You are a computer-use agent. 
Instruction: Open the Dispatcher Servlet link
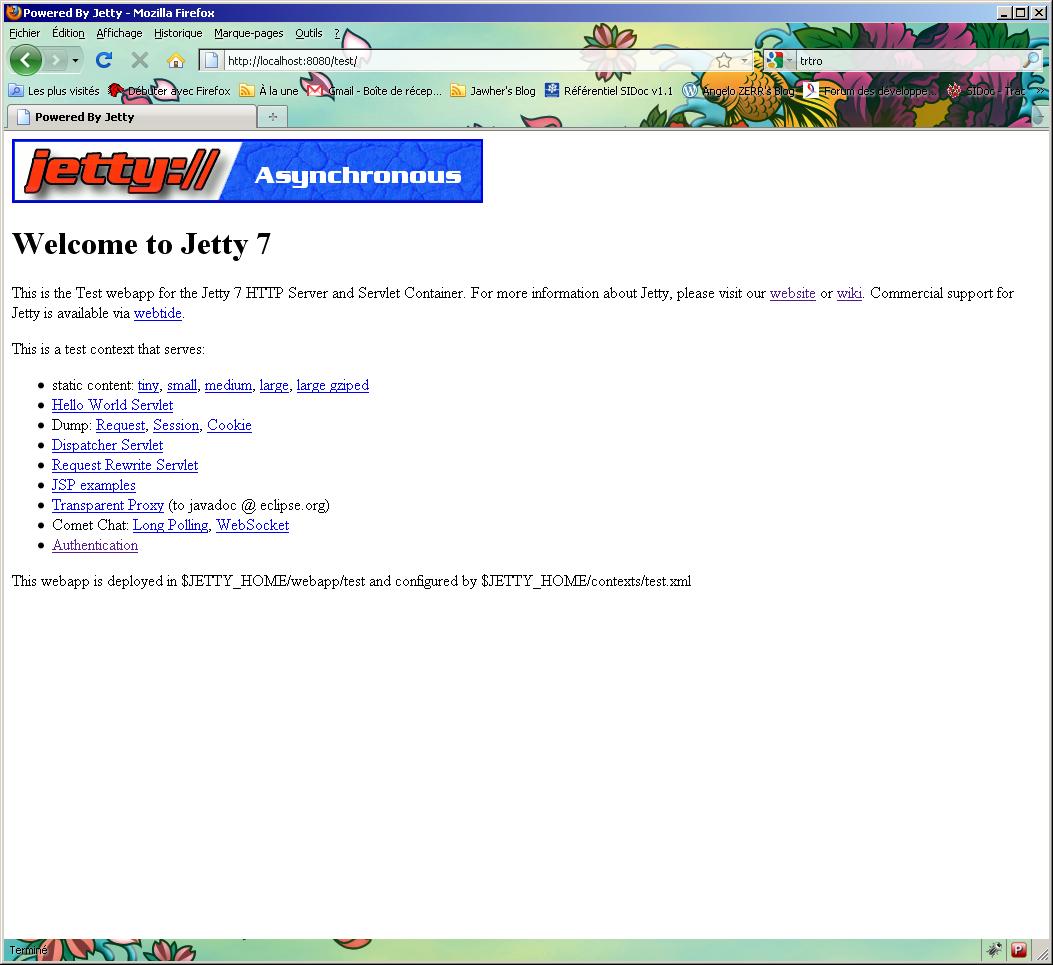(107, 445)
